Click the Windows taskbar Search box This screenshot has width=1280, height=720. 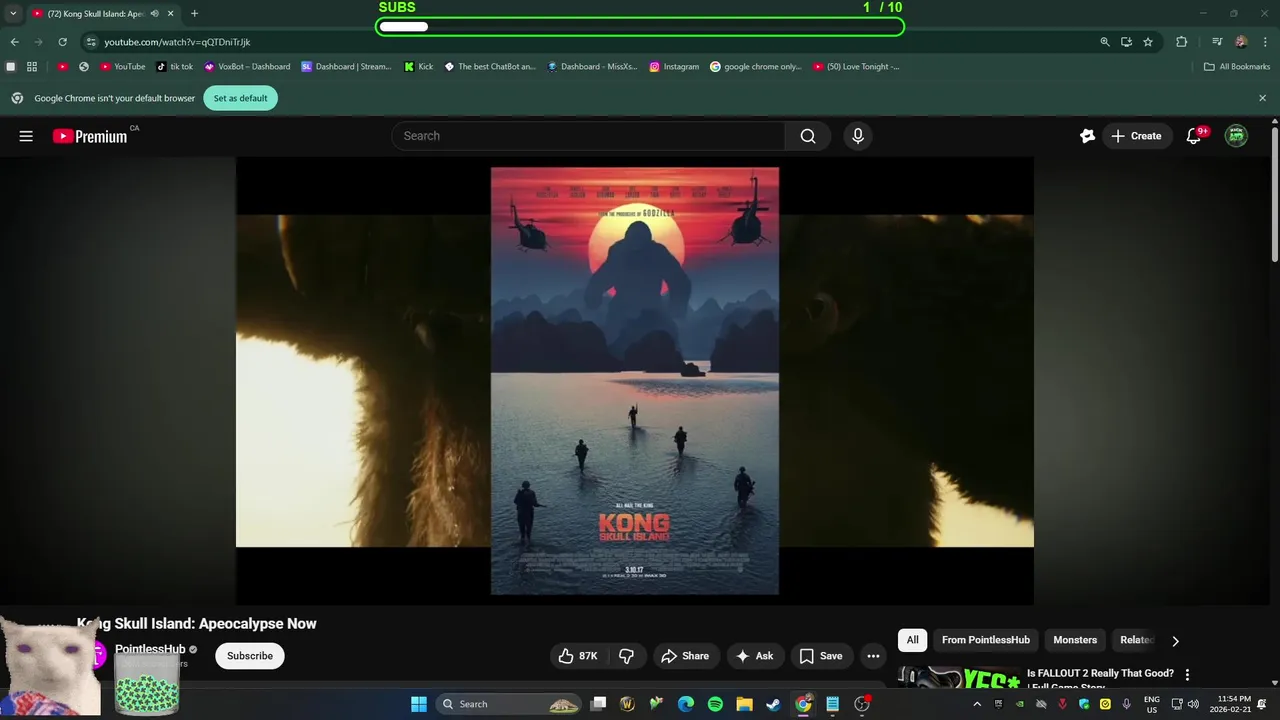pos(510,704)
